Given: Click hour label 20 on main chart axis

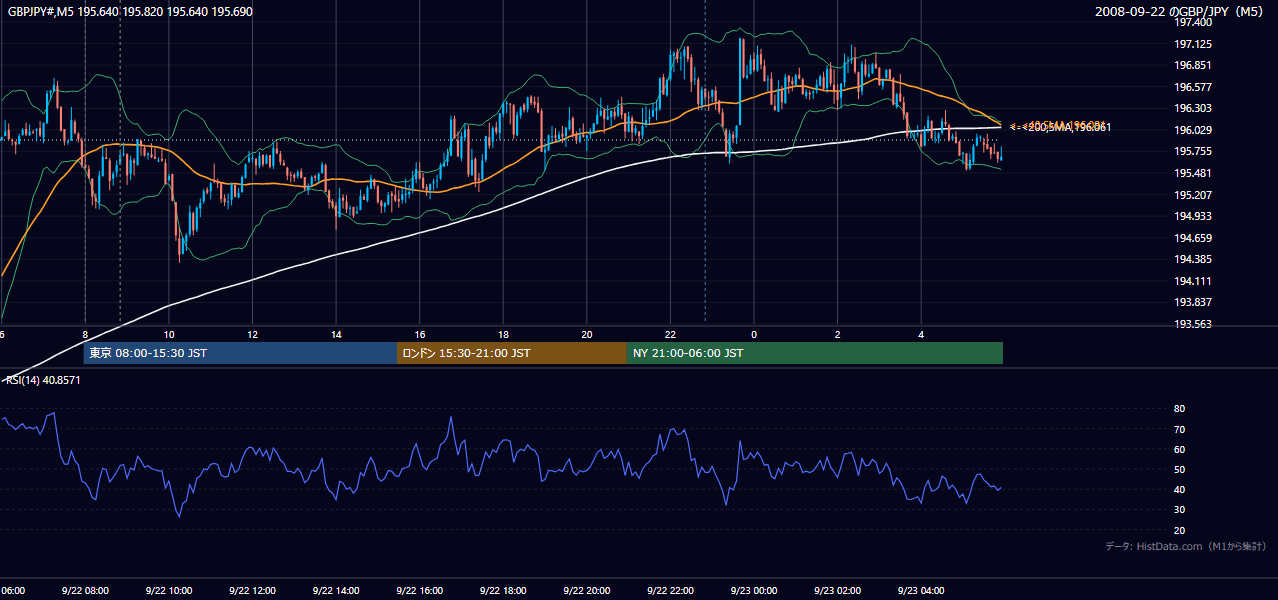Looking at the screenshot, I should (587, 334).
